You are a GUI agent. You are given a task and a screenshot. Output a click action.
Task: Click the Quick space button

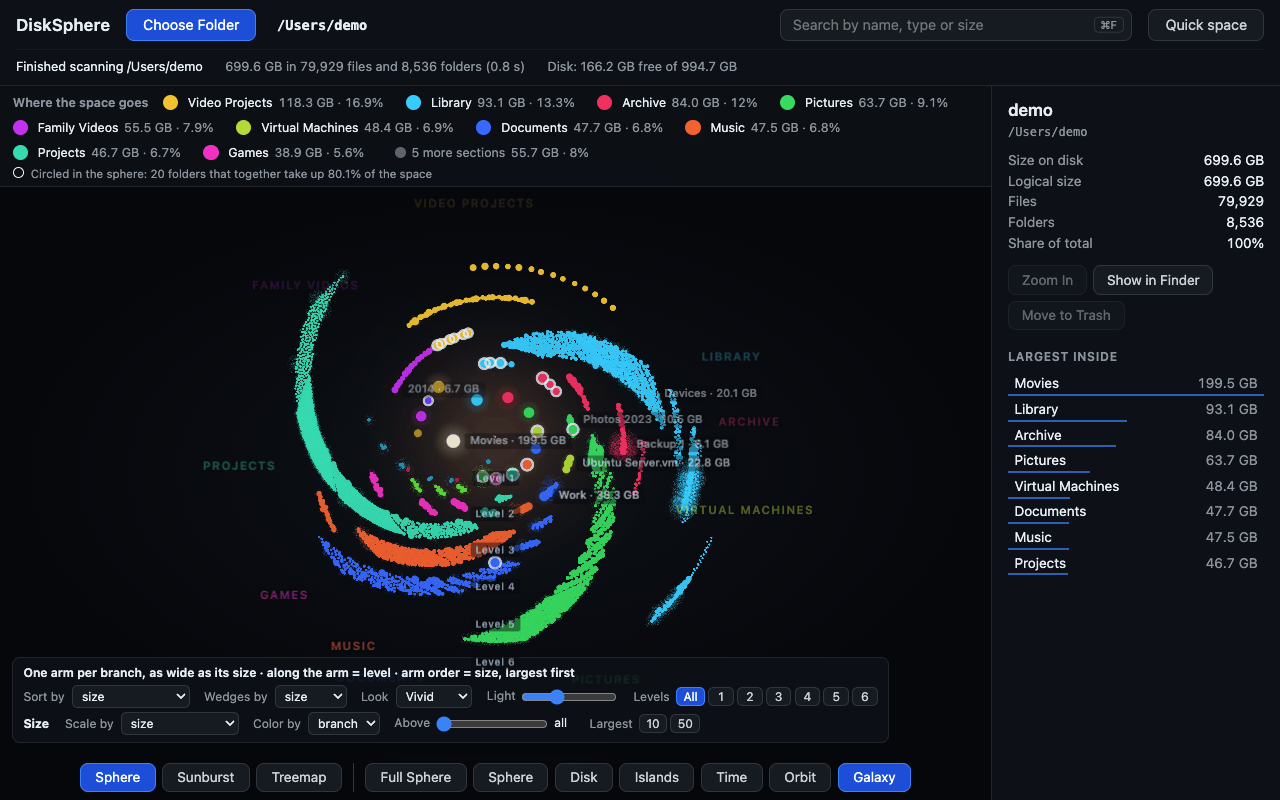1206,25
